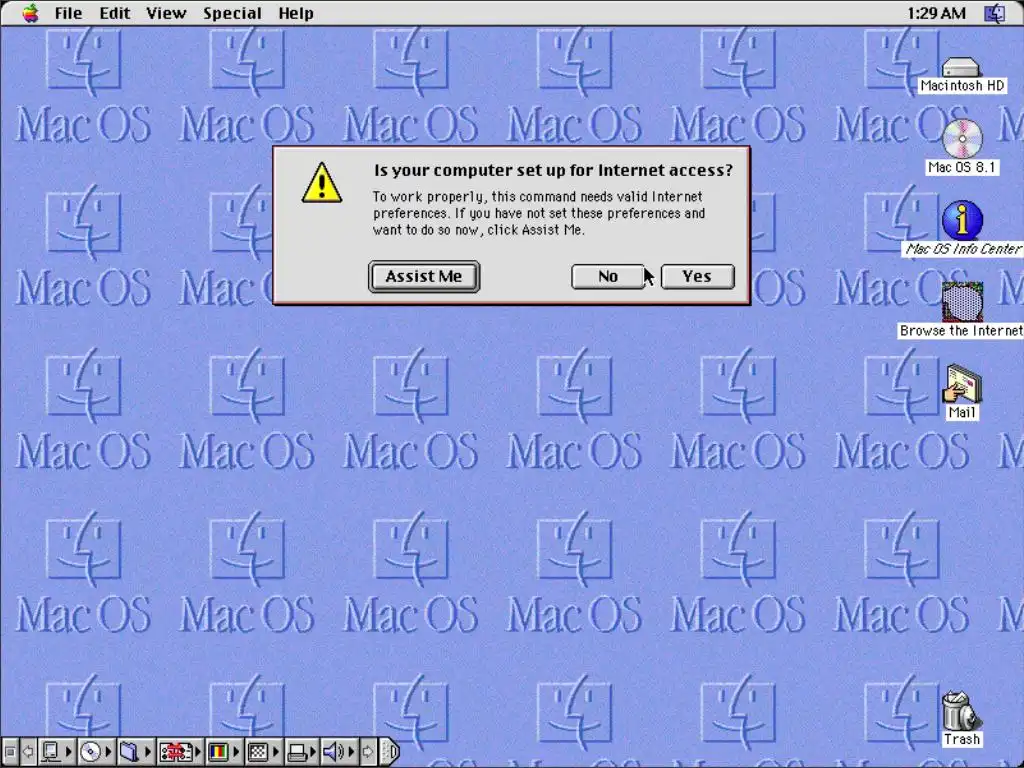
Task: Open the CD player Control Strip module
Action: [x=96, y=752]
